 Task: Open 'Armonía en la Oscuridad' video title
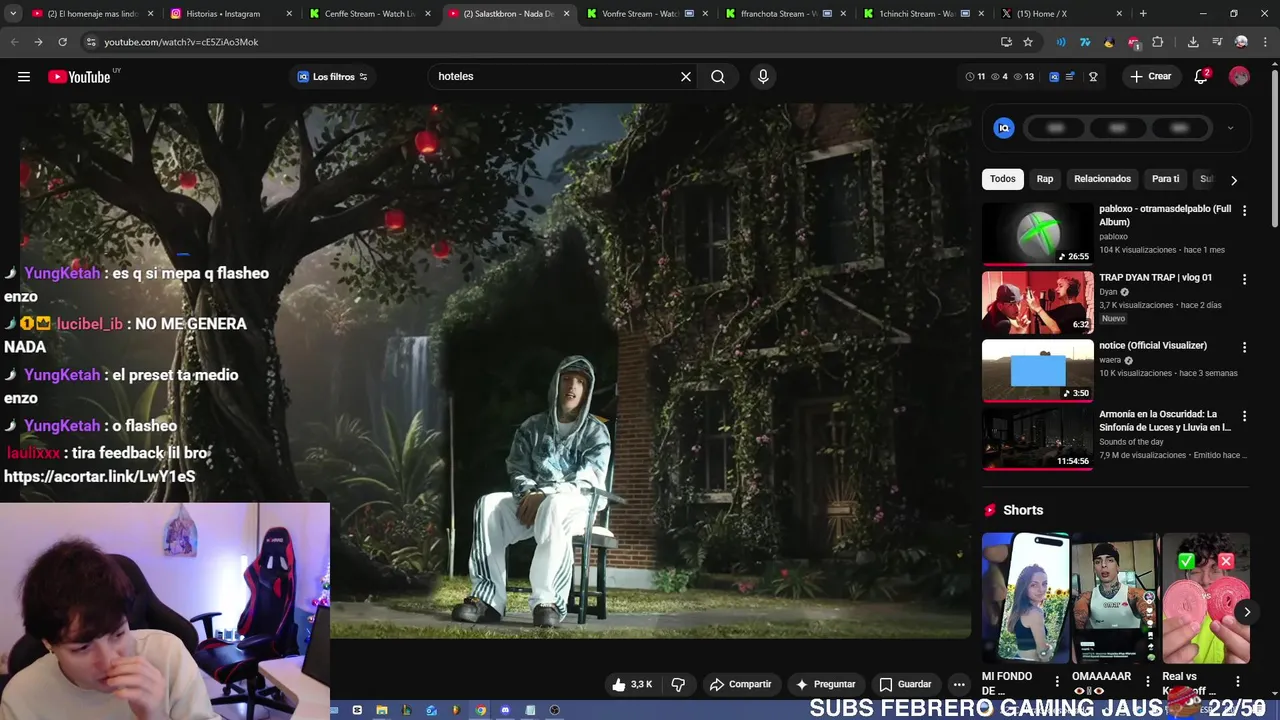pyautogui.click(x=1165, y=420)
